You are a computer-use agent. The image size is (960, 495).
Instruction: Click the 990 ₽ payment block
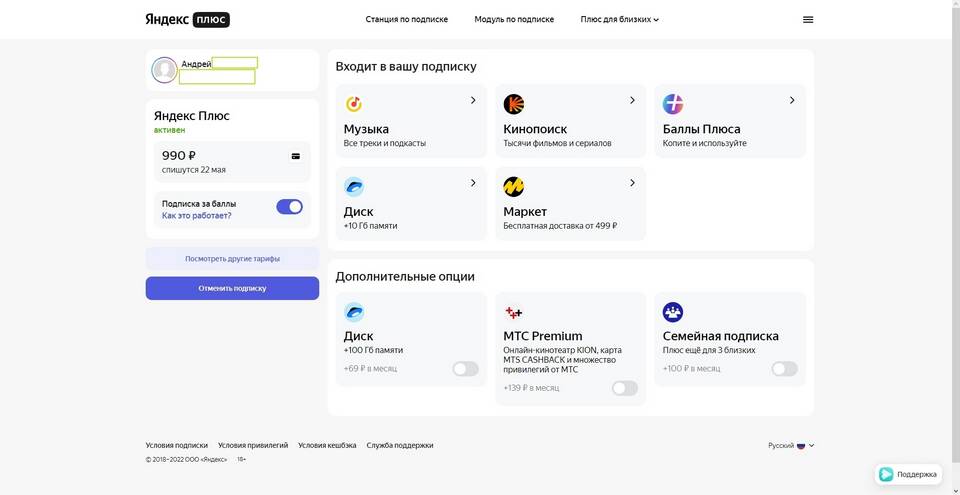click(x=232, y=162)
